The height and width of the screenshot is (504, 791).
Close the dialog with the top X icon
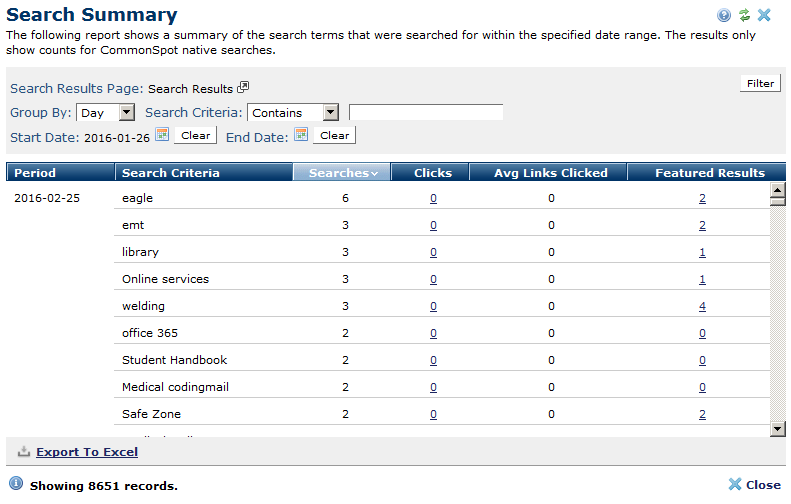click(x=764, y=15)
